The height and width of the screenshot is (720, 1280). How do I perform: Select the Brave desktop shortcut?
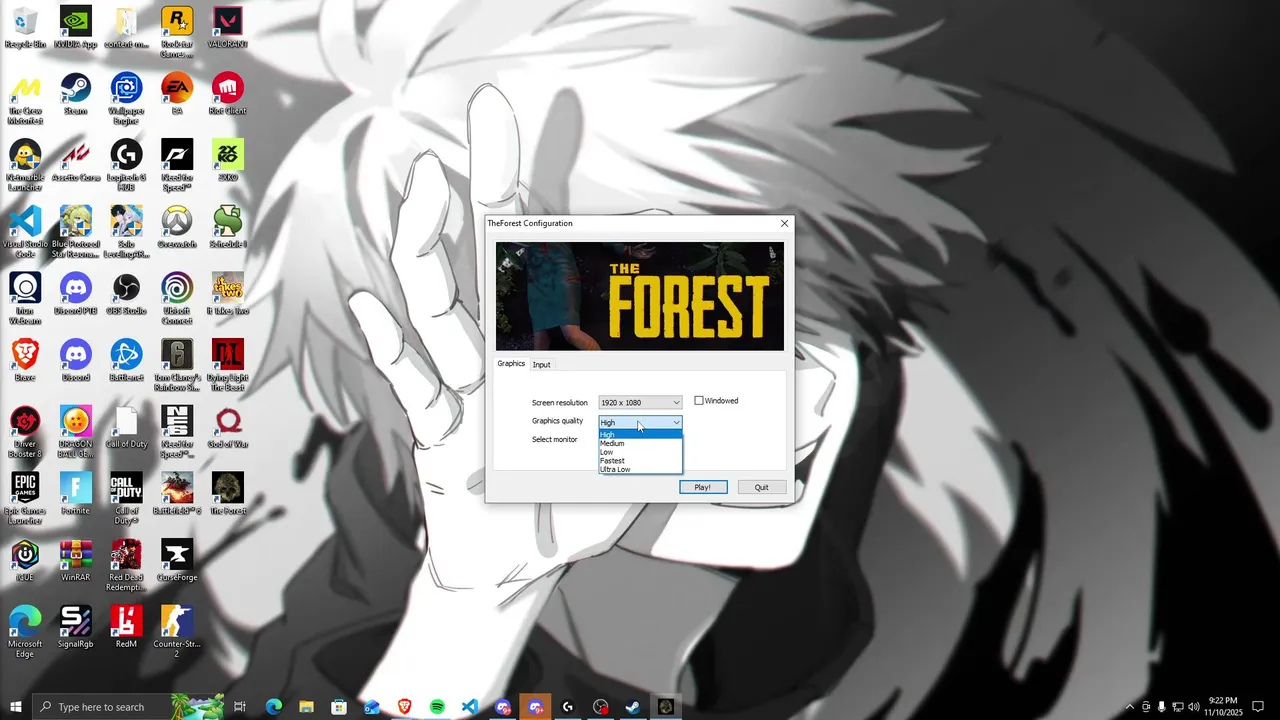coord(25,361)
